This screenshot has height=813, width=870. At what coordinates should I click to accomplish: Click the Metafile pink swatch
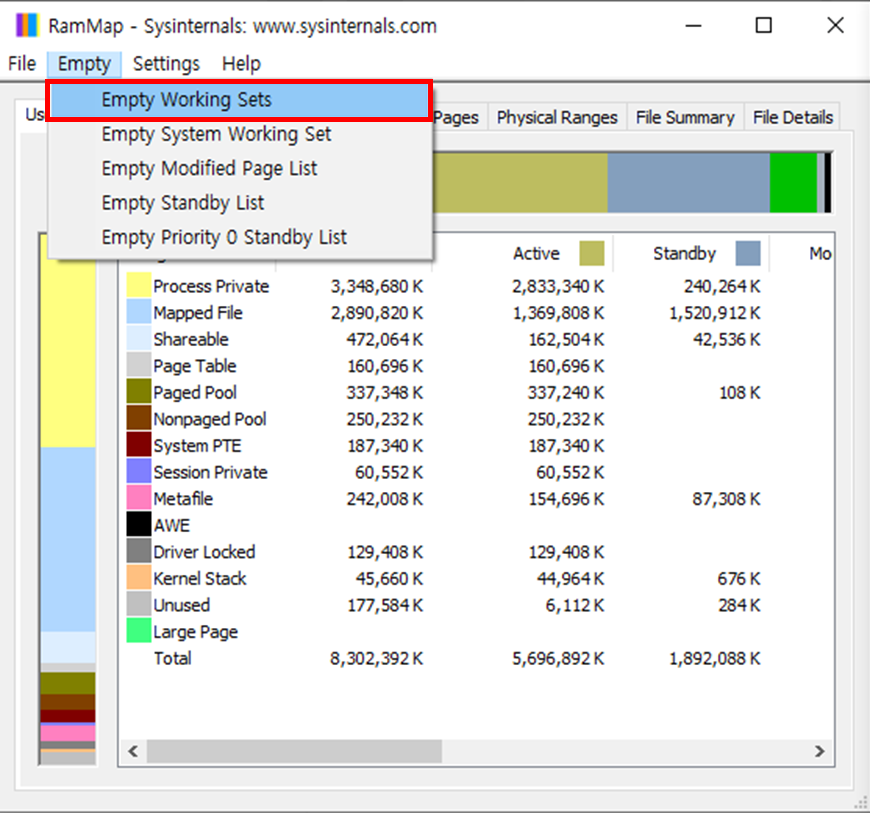pyautogui.click(x=139, y=499)
